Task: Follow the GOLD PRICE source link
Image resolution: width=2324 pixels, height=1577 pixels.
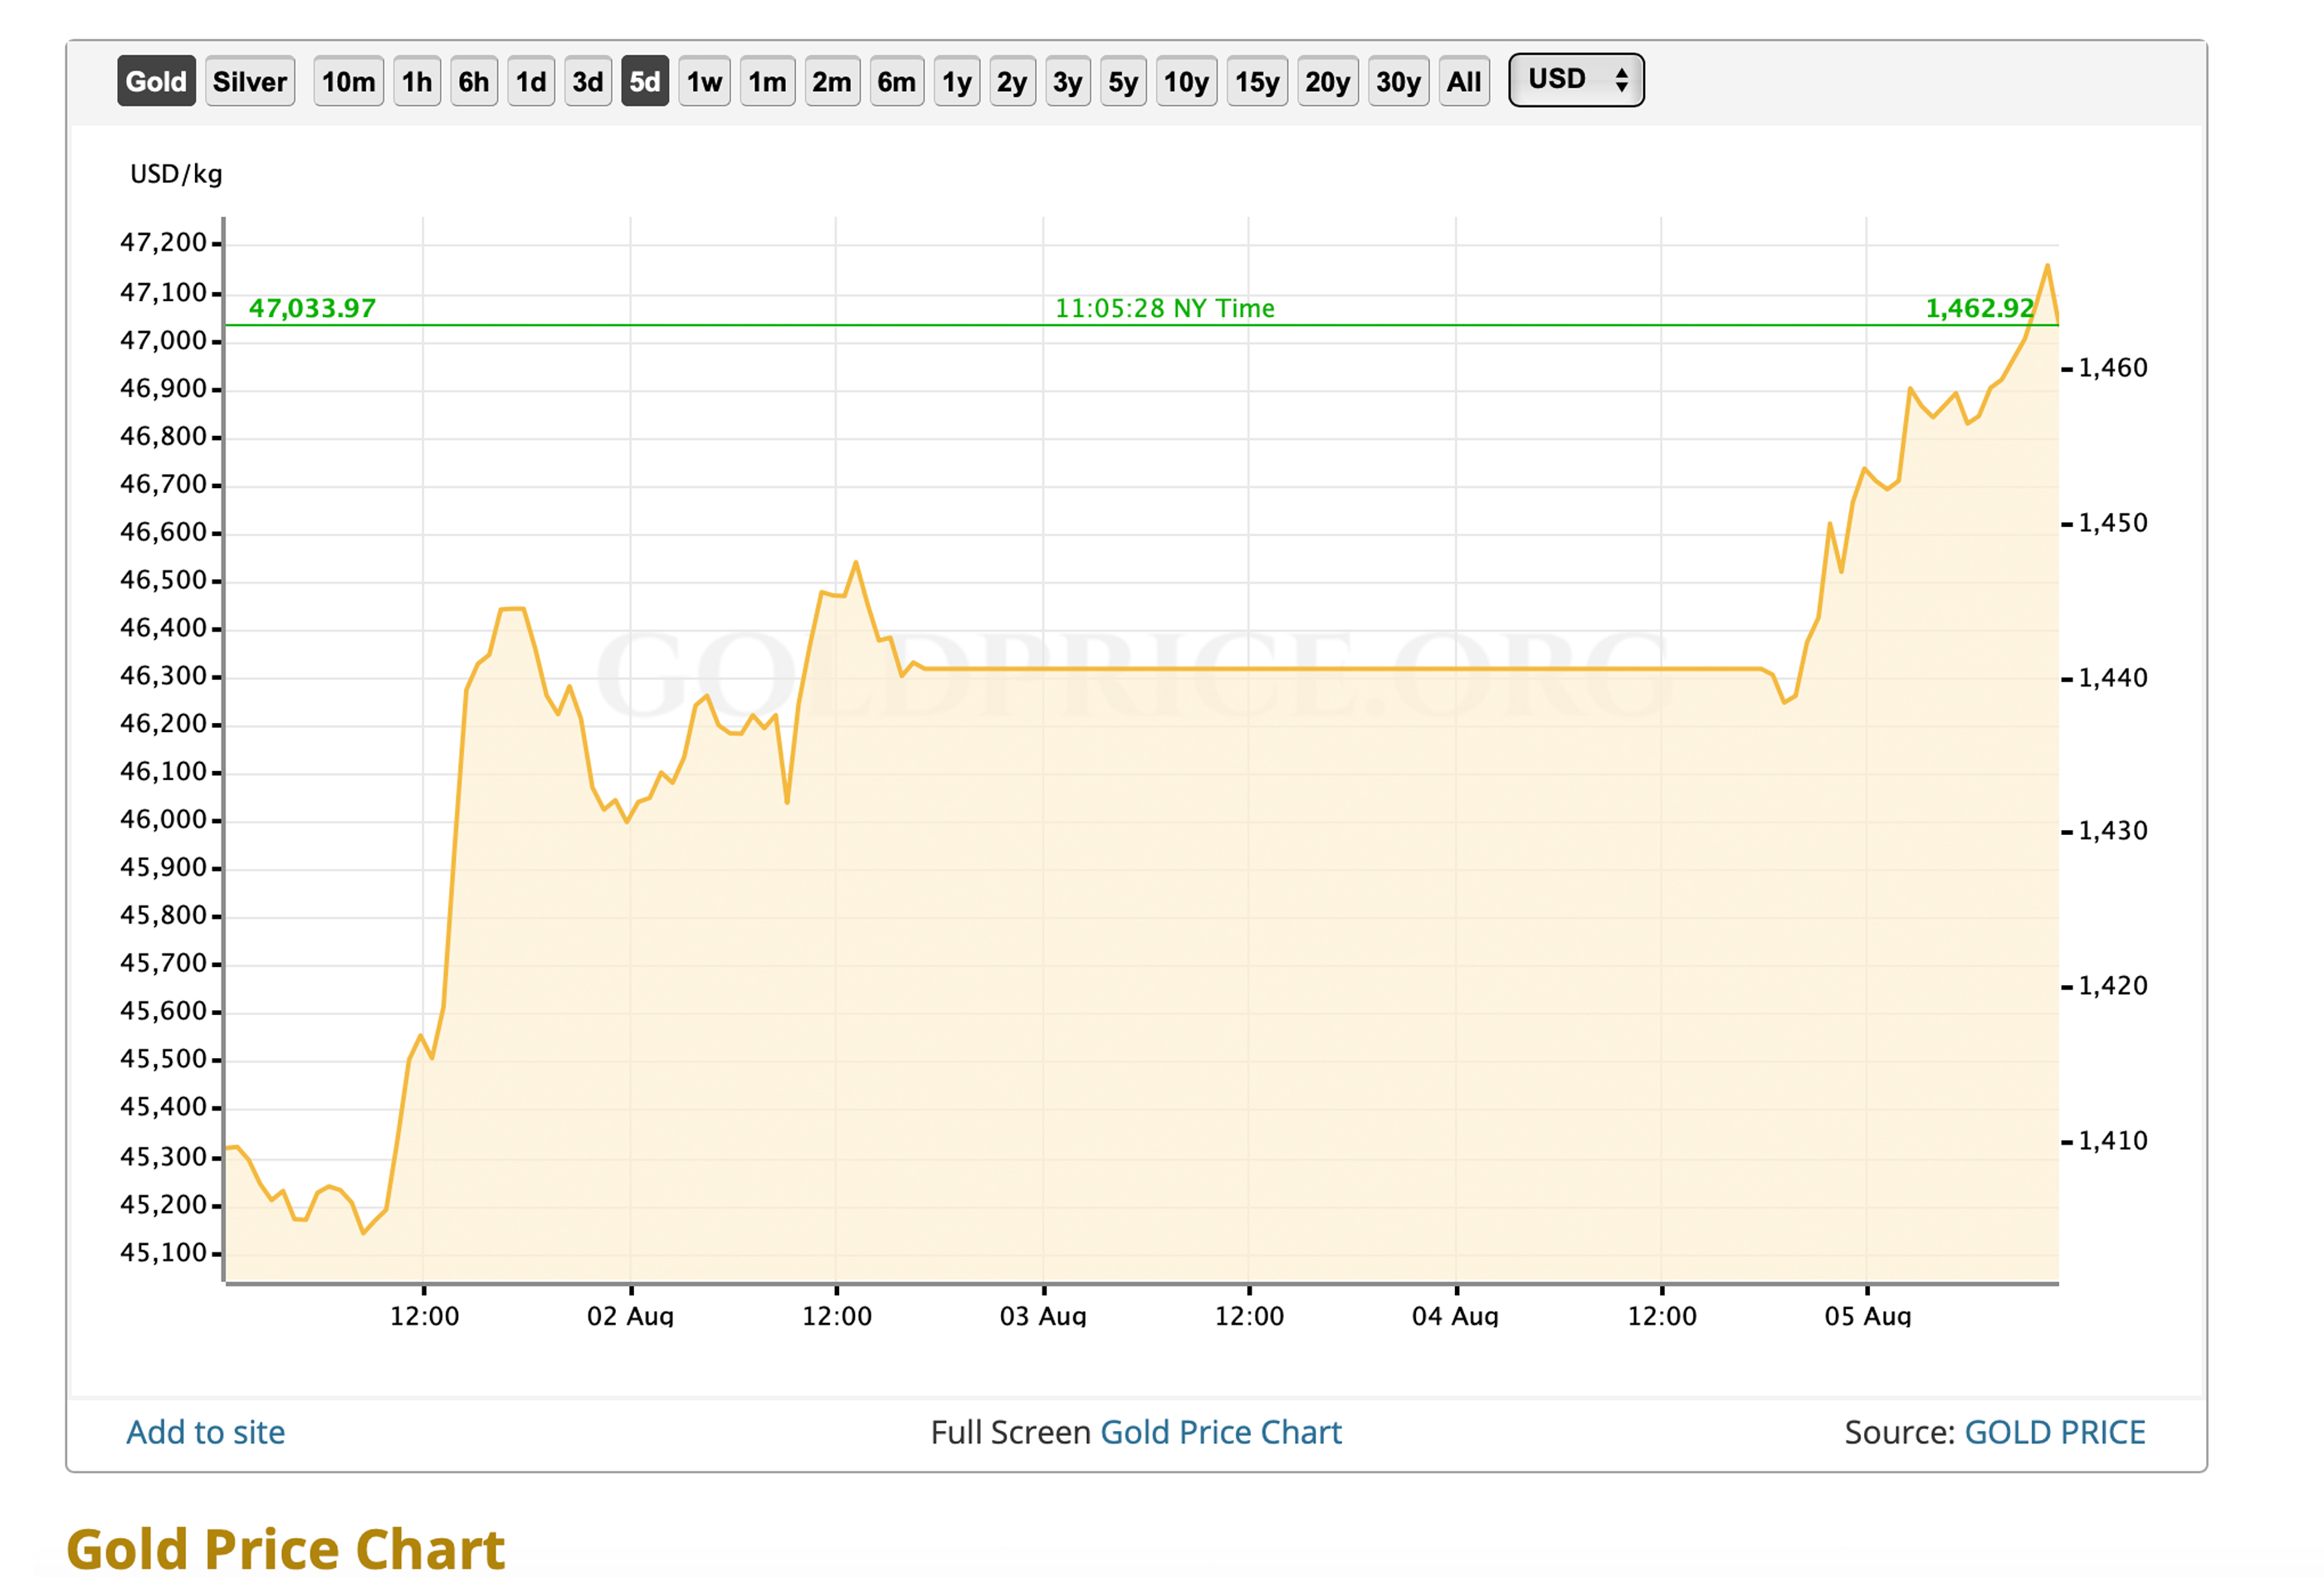Action: point(2055,1432)
